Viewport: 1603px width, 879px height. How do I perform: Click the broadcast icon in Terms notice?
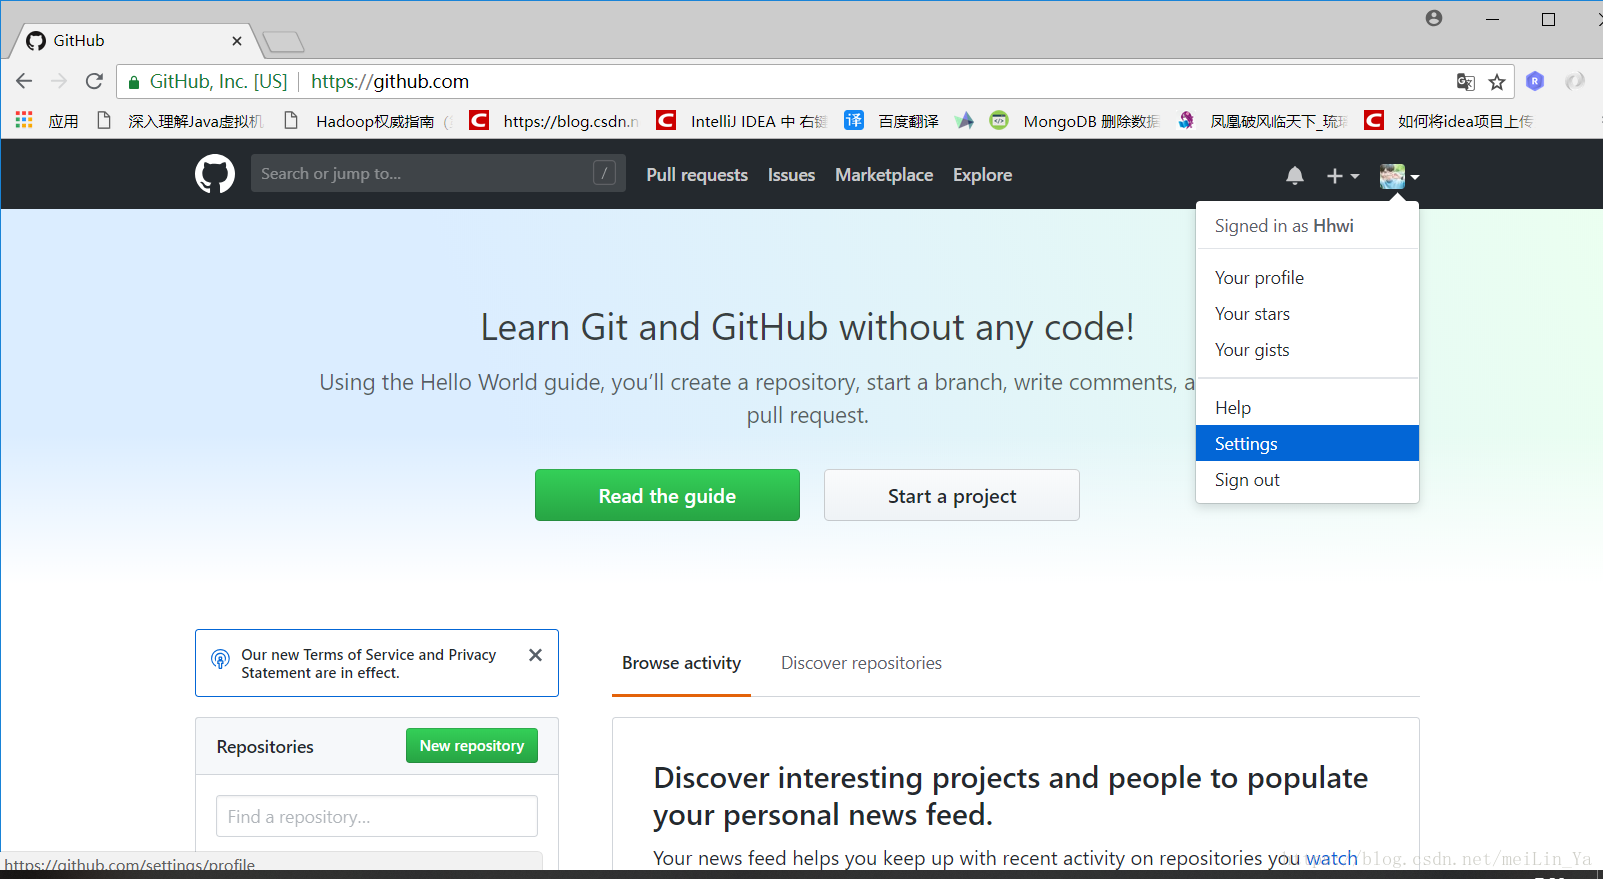click(220, 660)
